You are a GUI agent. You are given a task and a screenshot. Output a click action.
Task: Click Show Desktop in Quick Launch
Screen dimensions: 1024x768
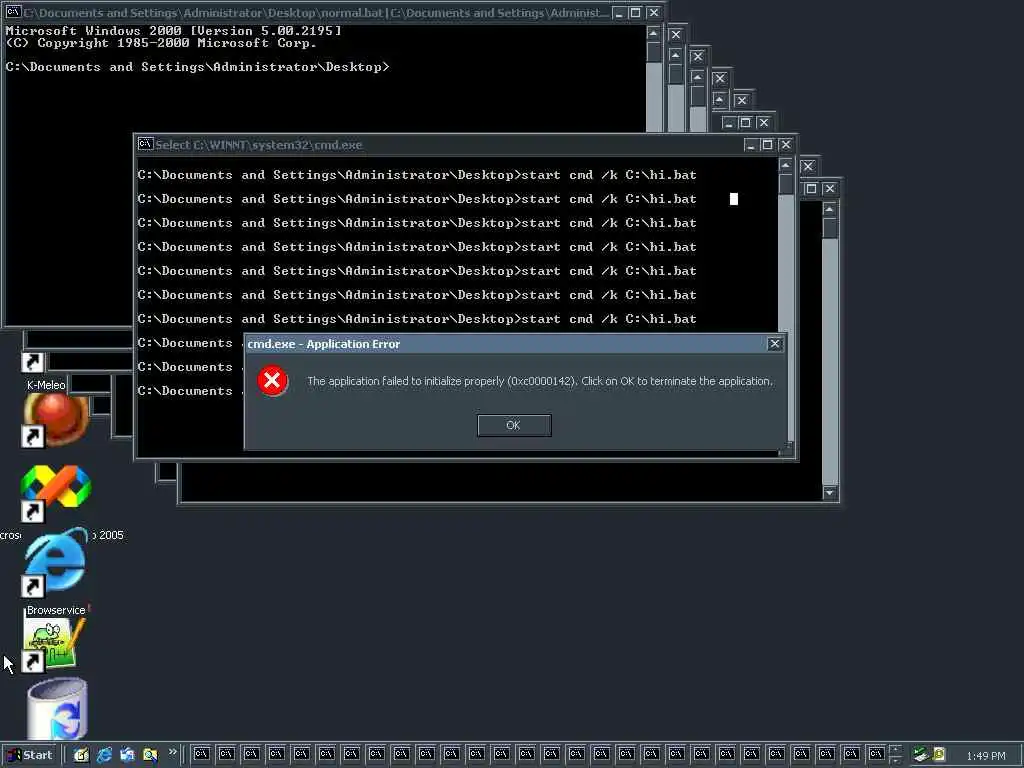80,755
